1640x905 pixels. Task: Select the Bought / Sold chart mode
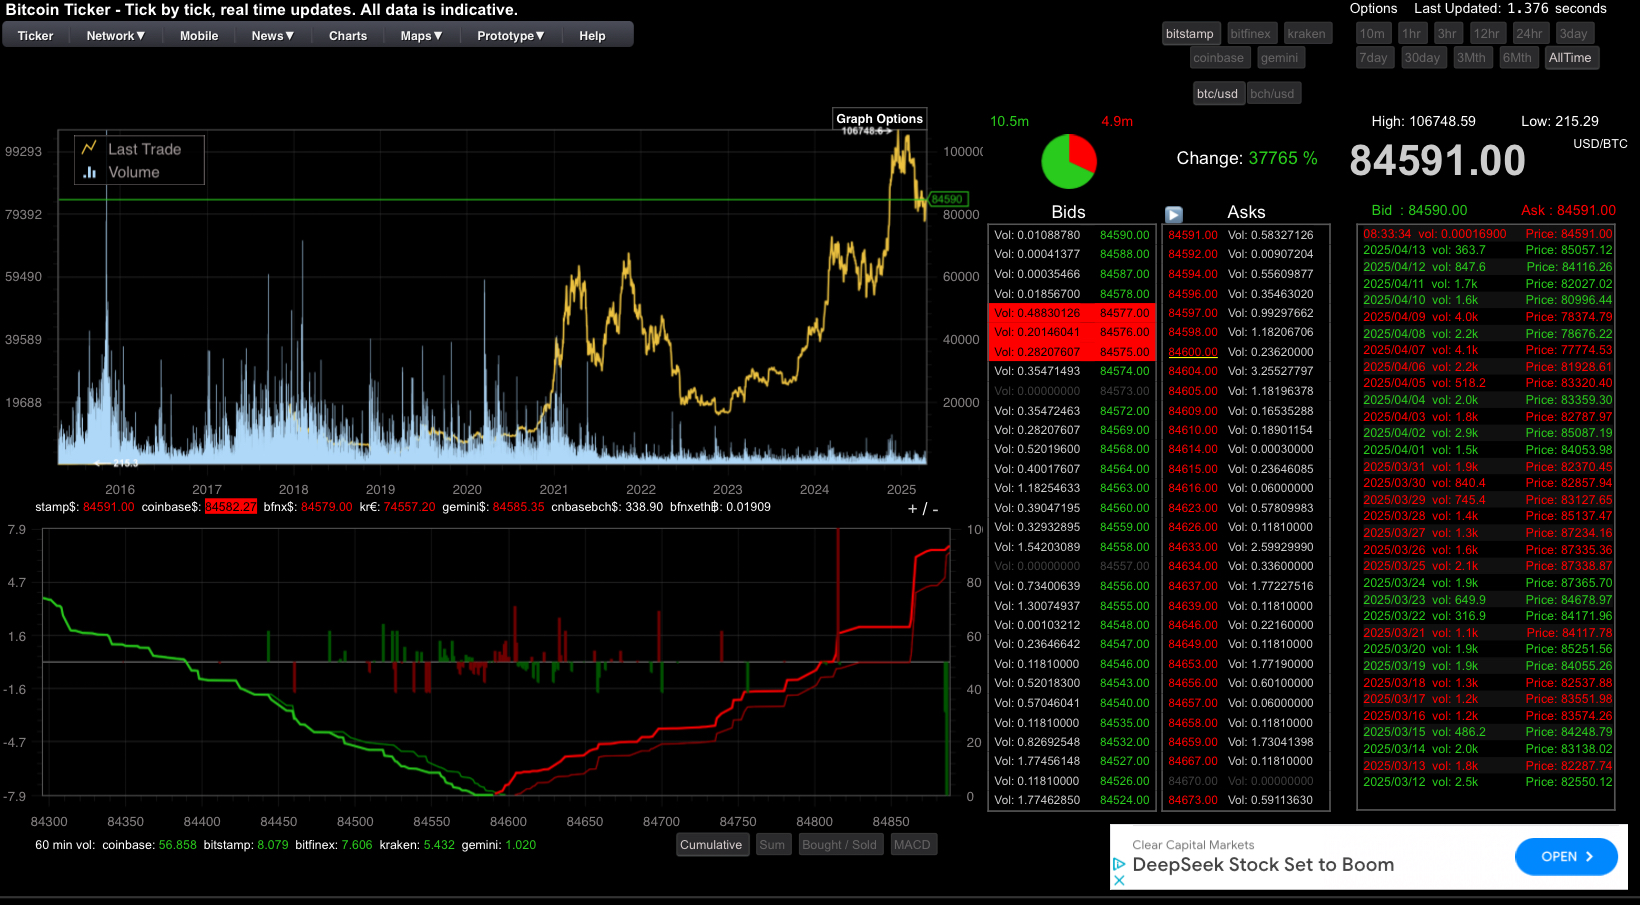pos(840,845)
